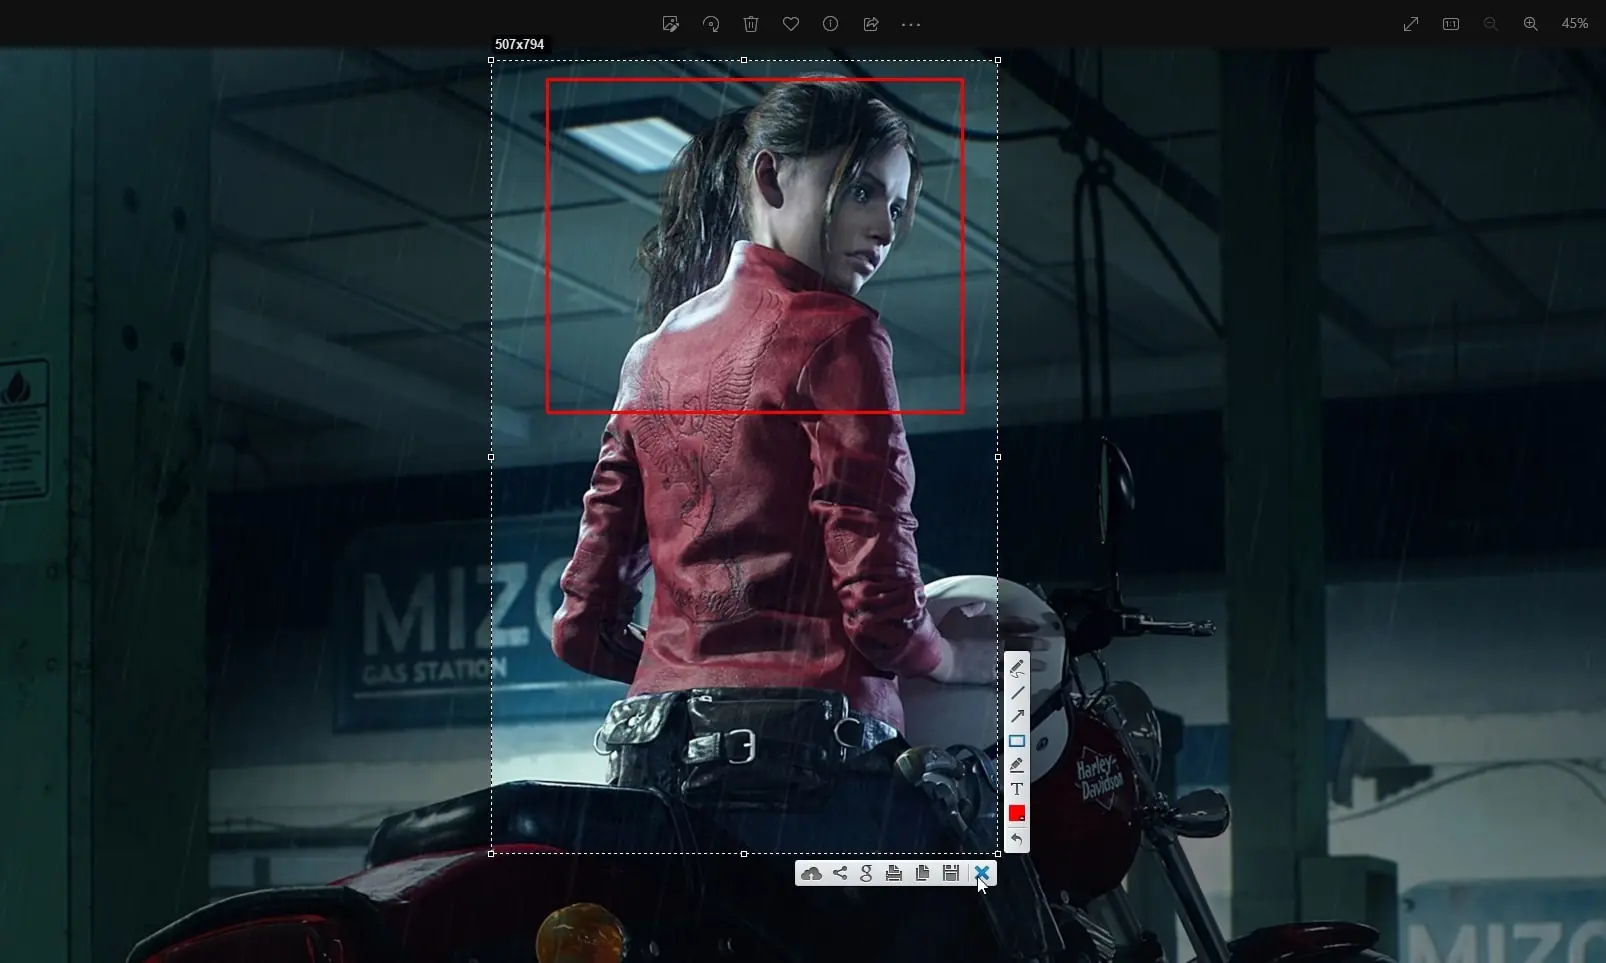Screen dimensions: 1606x963
Task: Zoom in with the plus magnifier
Action: pyautogui.click(x=1531, y=24)
